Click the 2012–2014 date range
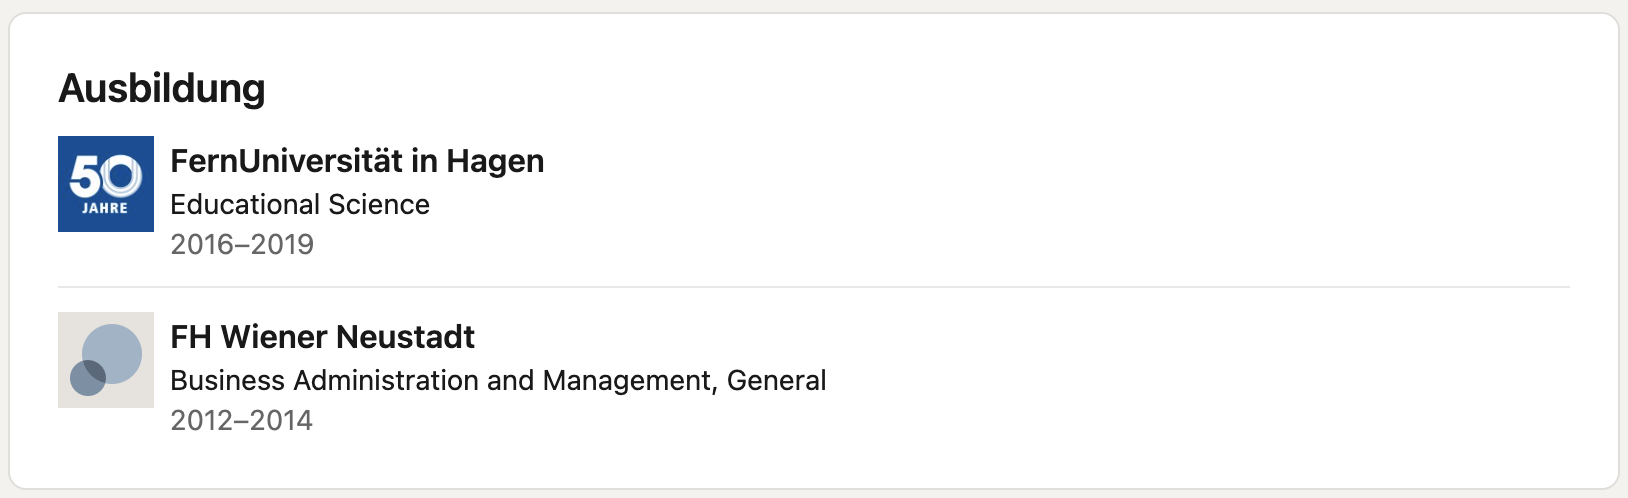 tap(241, 420)
